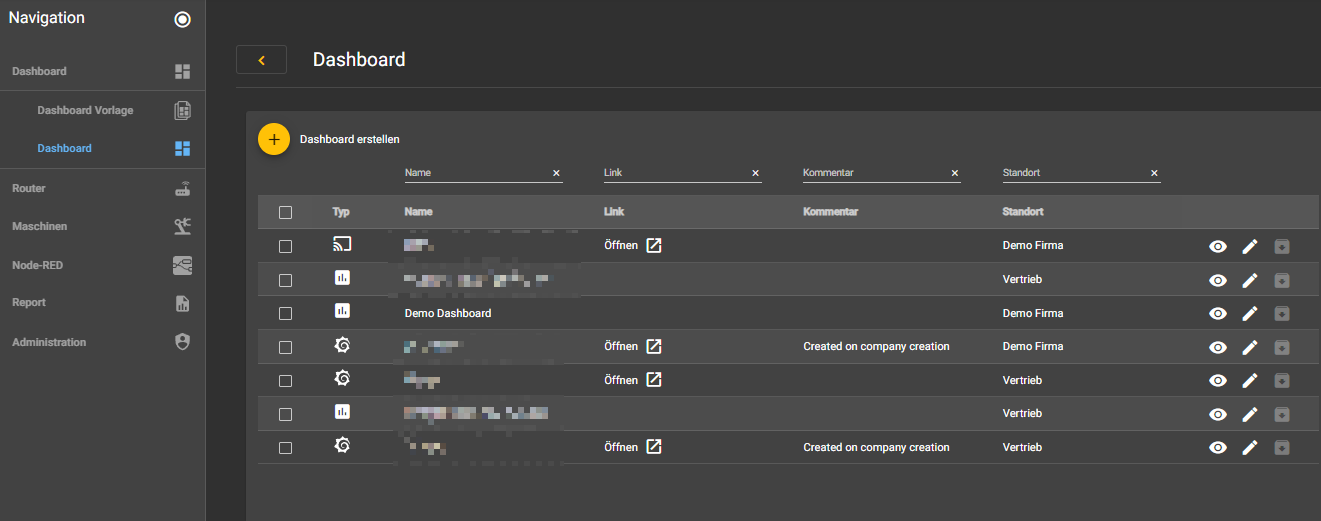Screen dimensions: 1321x521
Task: Select the highlighted Dashboard submenu item
Action: point(65,149)
